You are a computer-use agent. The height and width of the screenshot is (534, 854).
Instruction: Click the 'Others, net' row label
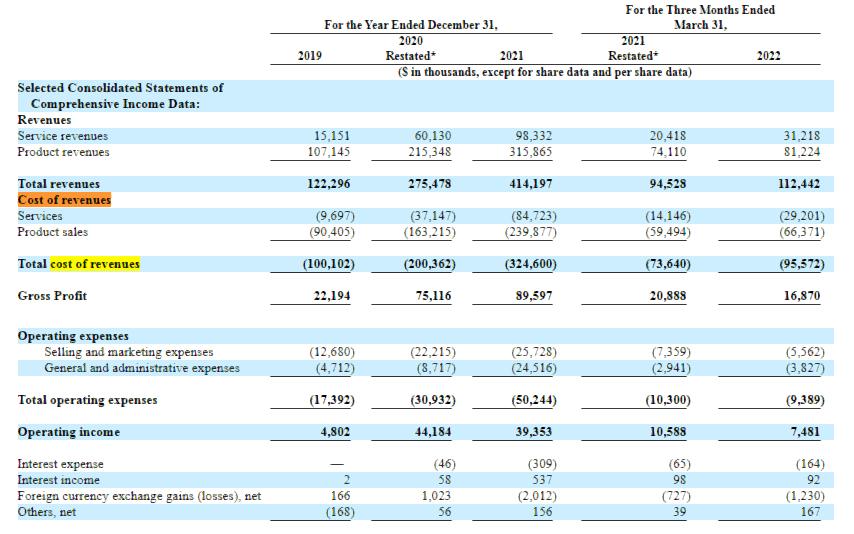click(47, 512)
